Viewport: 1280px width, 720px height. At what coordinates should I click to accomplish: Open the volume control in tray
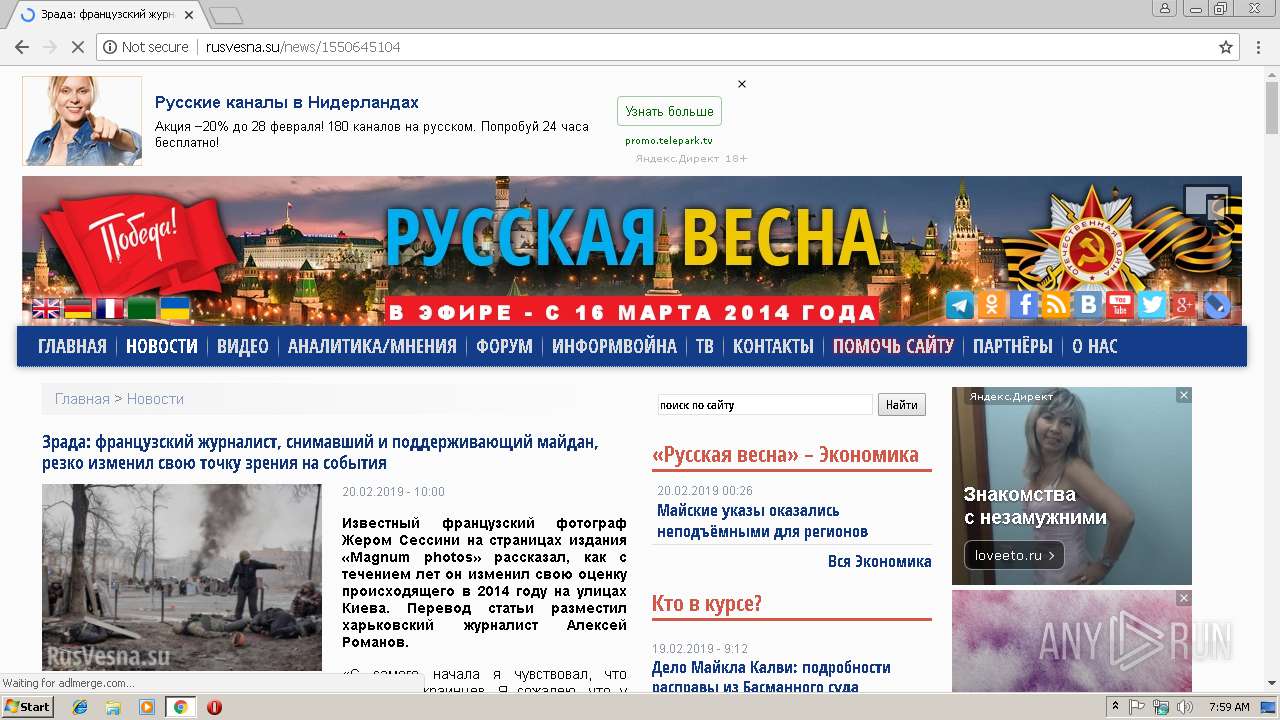[1184, 707]
